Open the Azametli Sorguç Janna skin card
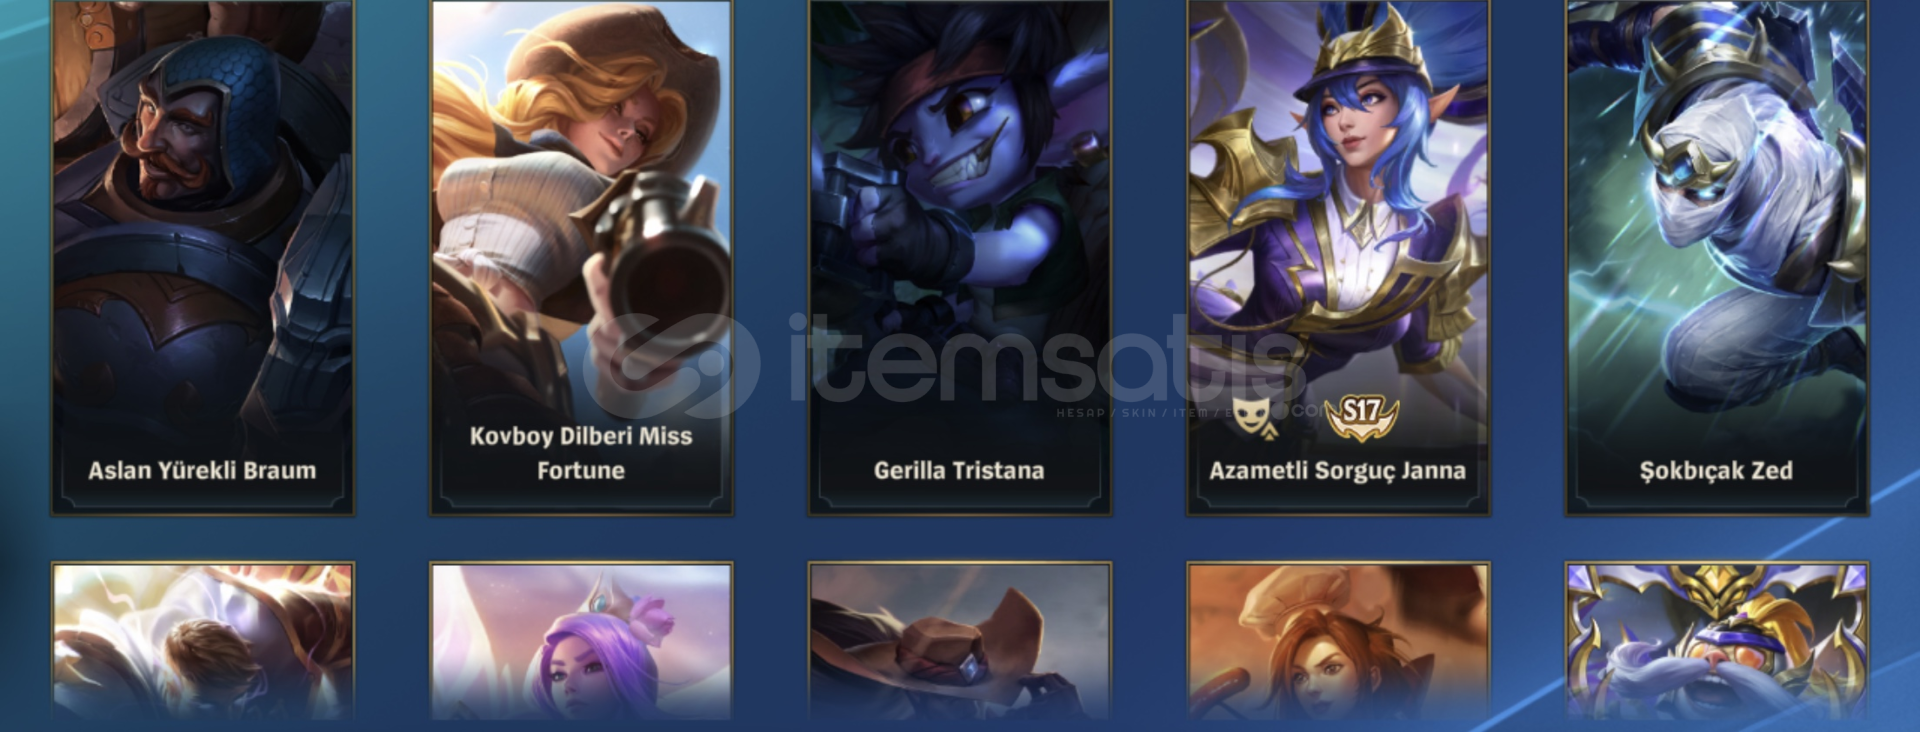 coord(1338,257)
